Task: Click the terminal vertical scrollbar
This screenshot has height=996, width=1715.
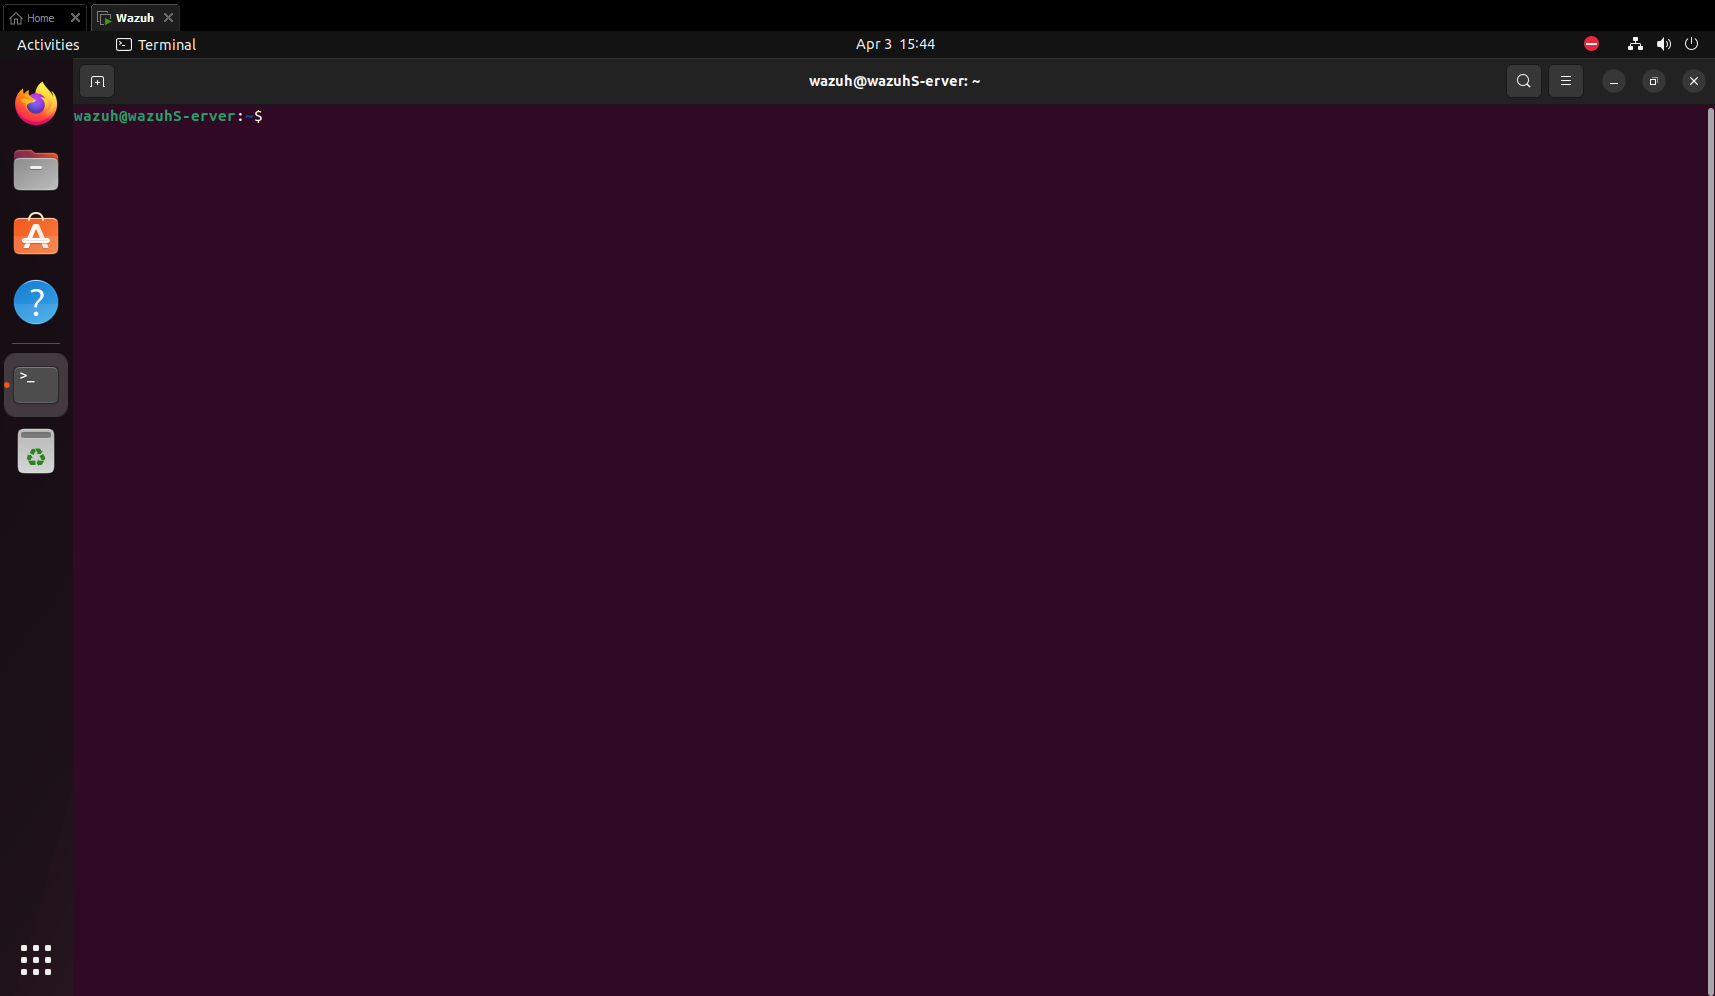Action: pos(1710,550)
